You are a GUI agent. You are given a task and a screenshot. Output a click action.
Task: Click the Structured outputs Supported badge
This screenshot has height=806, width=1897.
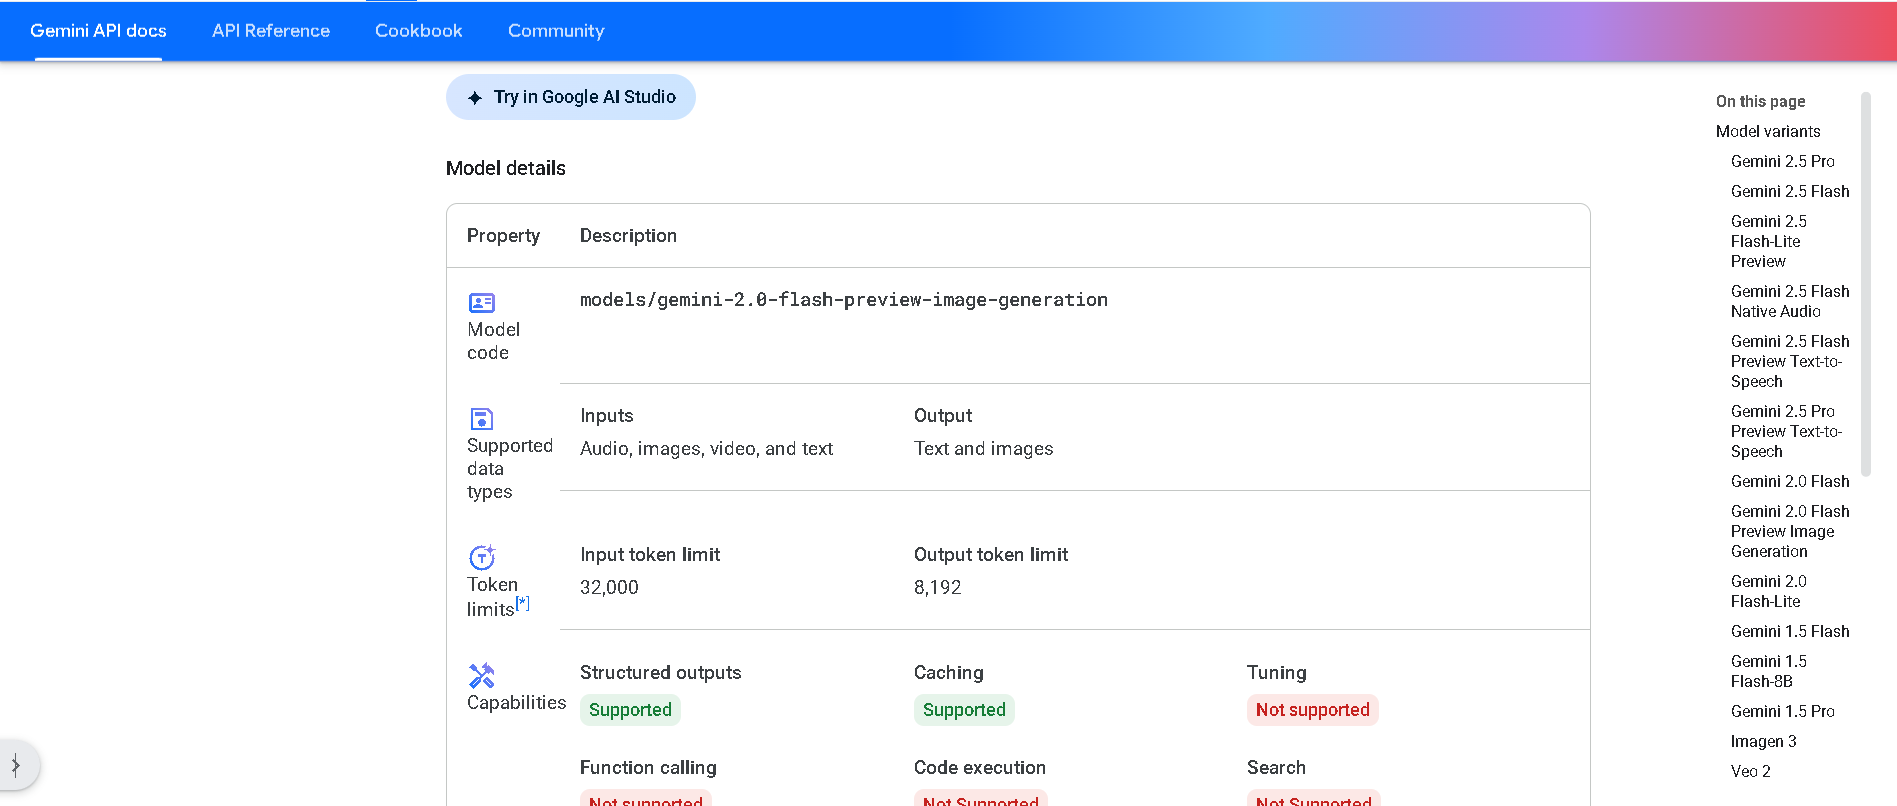click(630, 710)
